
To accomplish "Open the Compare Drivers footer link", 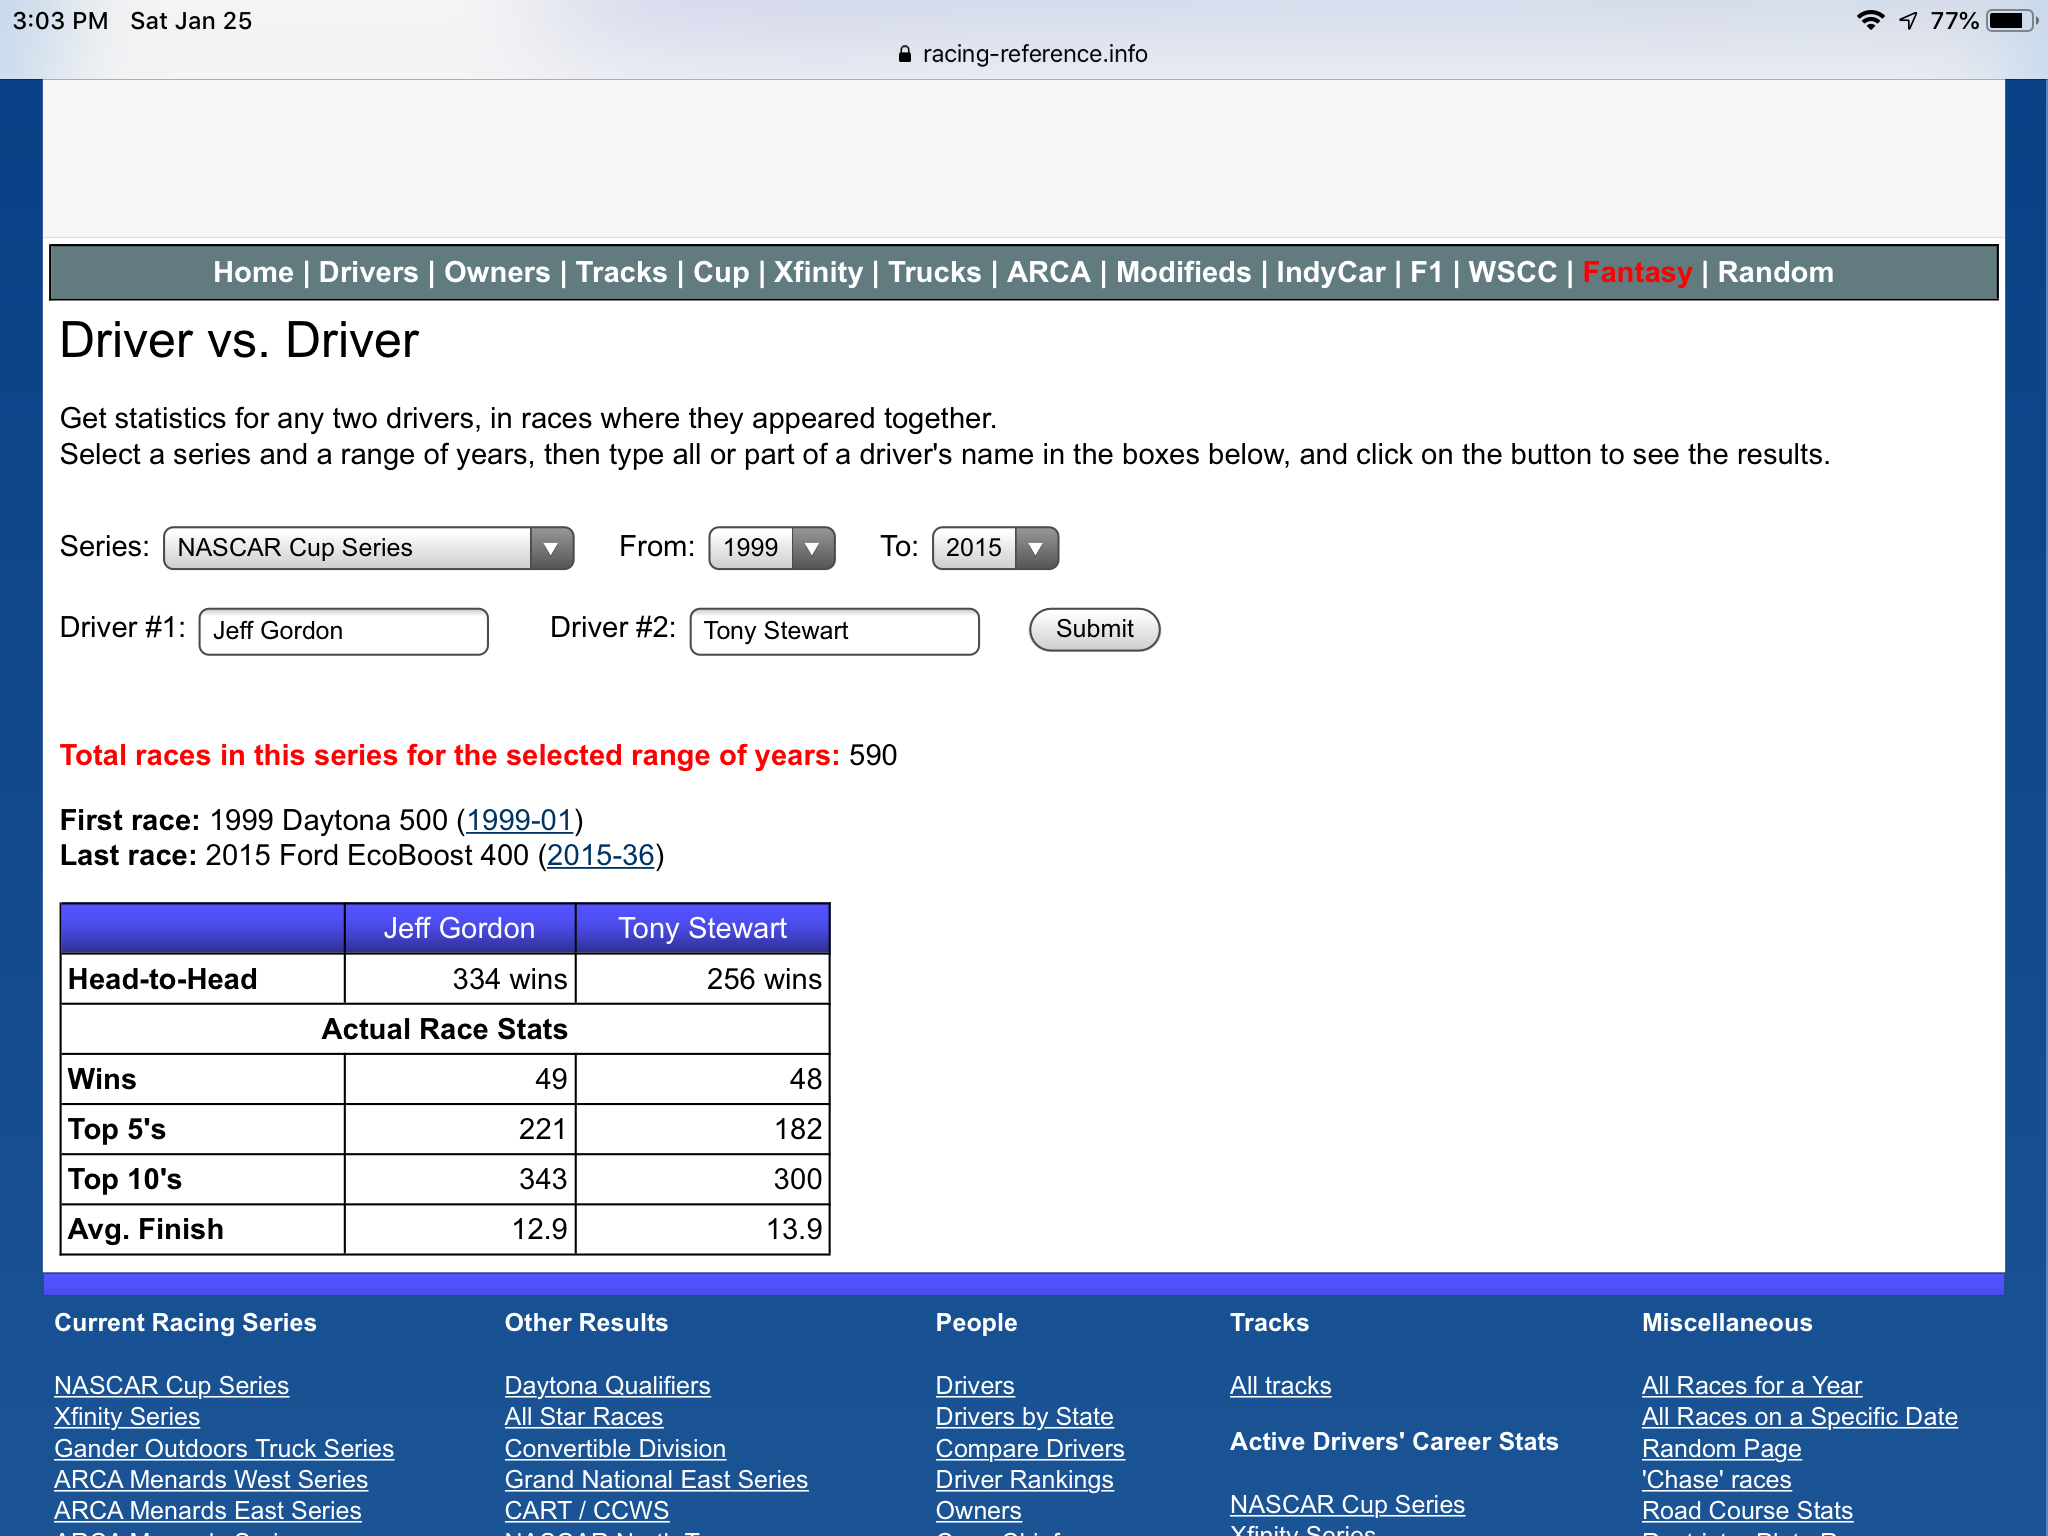I will coord(1029,1448).
